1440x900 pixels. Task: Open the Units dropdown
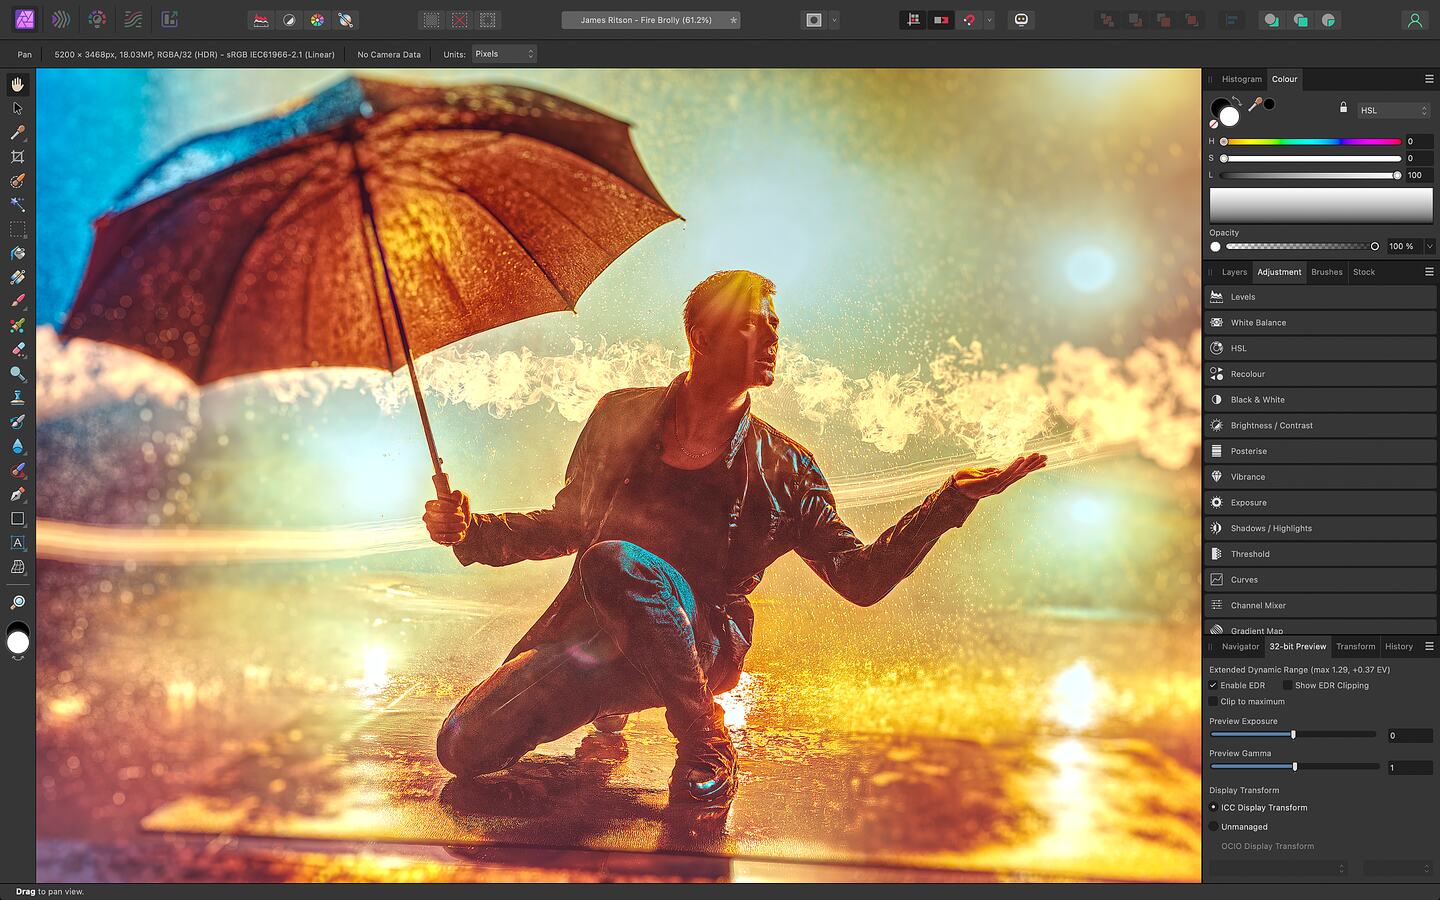tap(504, 54)
